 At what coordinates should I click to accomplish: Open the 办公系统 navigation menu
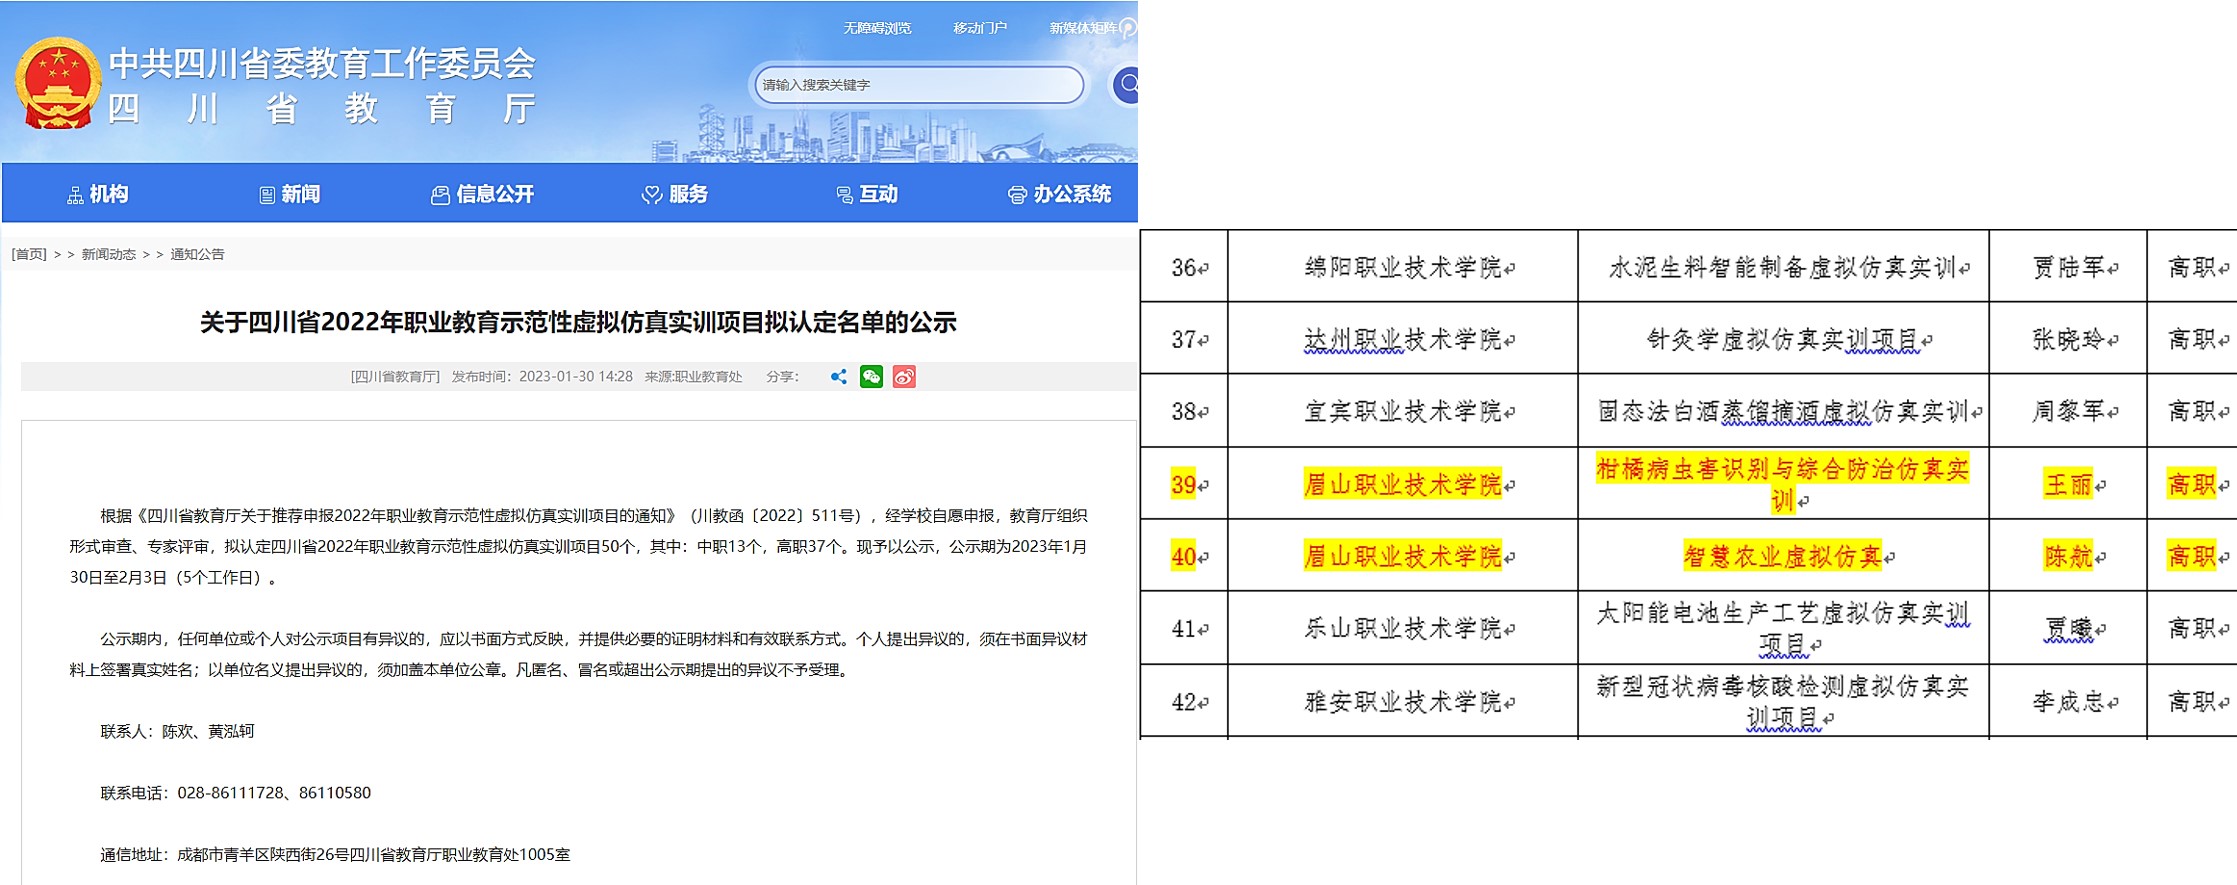pyautogui.click(x=1059, y=194)
